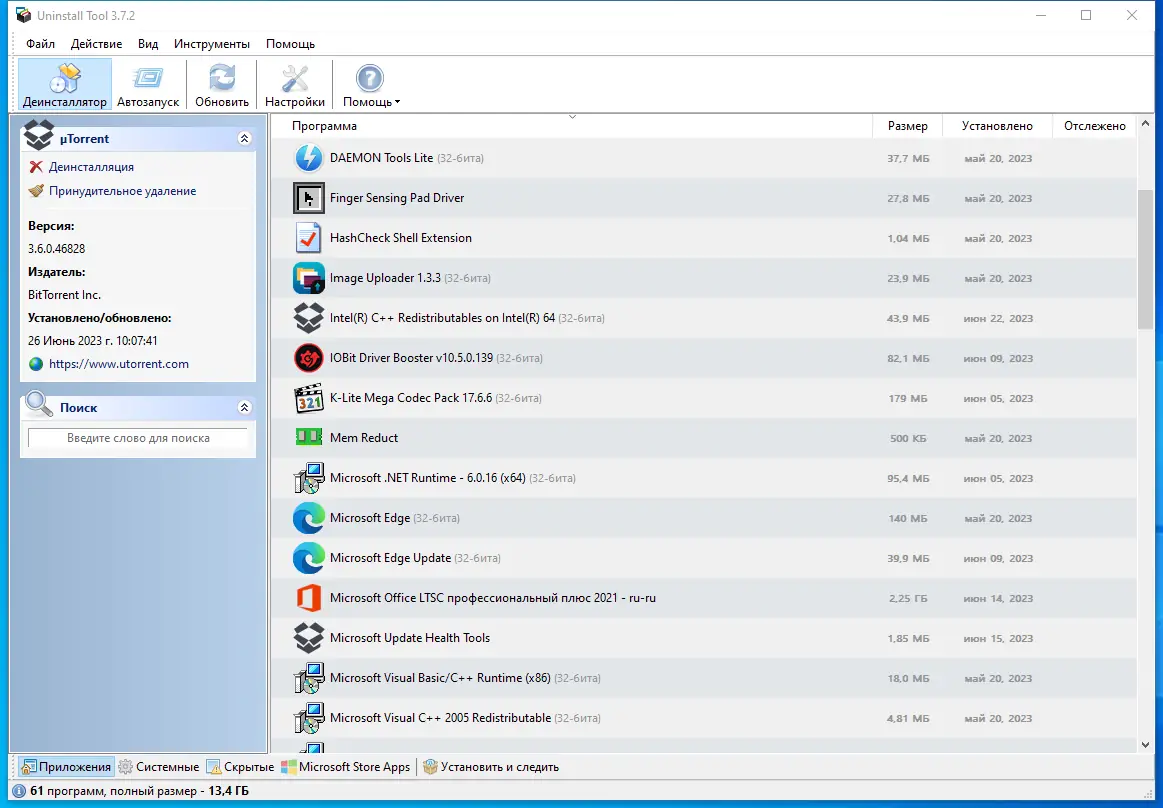This screenshot has height=808, width=1163.
Task: Switch to the Microsoft Store Apps tab
Action: pyautogui.click(x=346, y=767)
